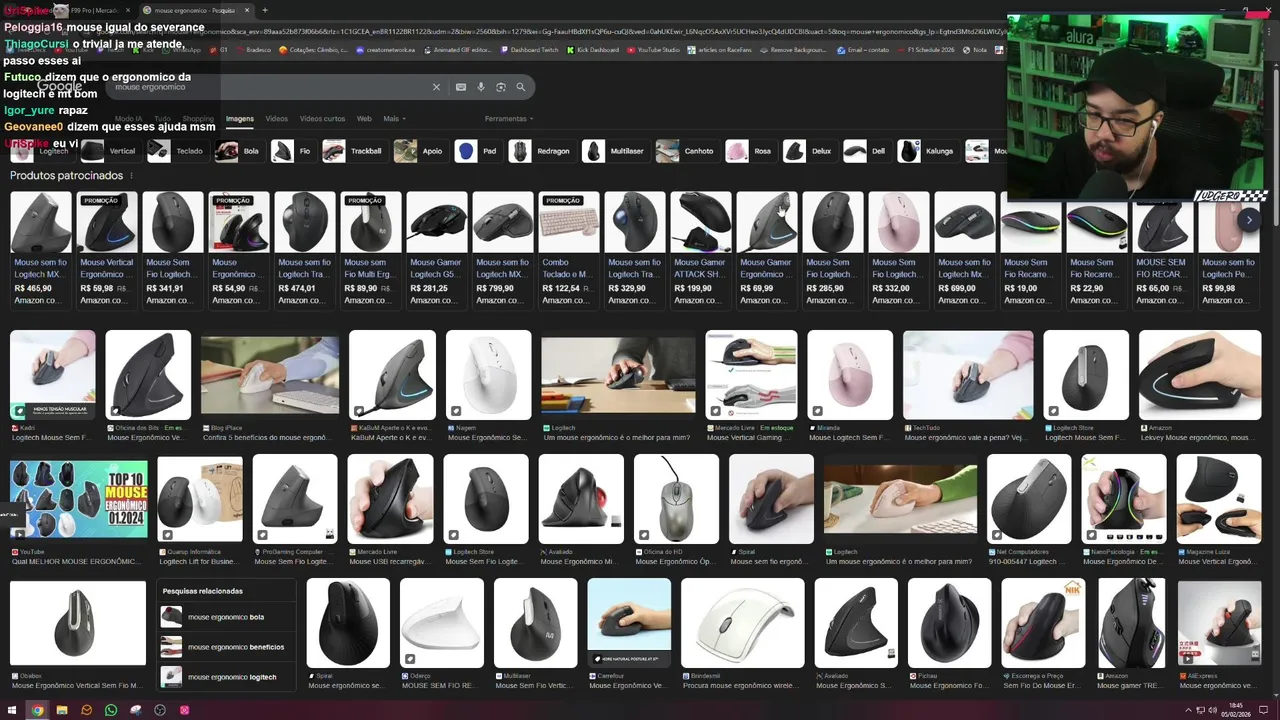The width and height of the screenshot is (1280, 720).
Task: Open the TechTudo 'Mouse ergonômico vale a pena' image
Action: tap(968, 375)
